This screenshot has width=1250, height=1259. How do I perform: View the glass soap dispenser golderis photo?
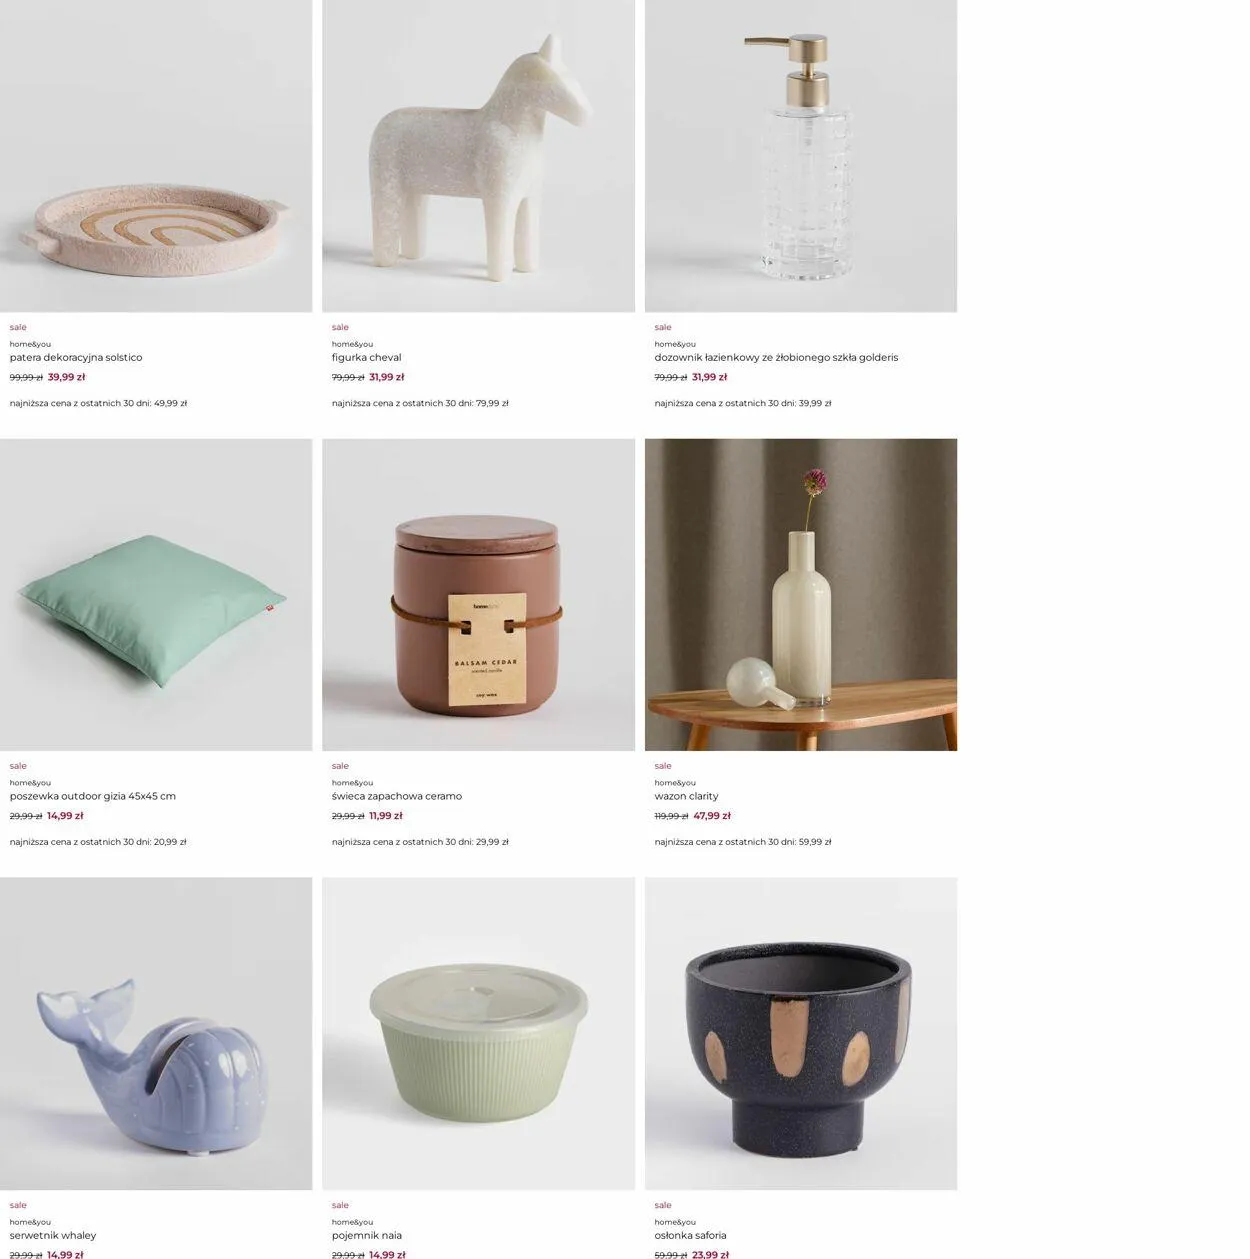pyautogui.click(x=801, y=156)
